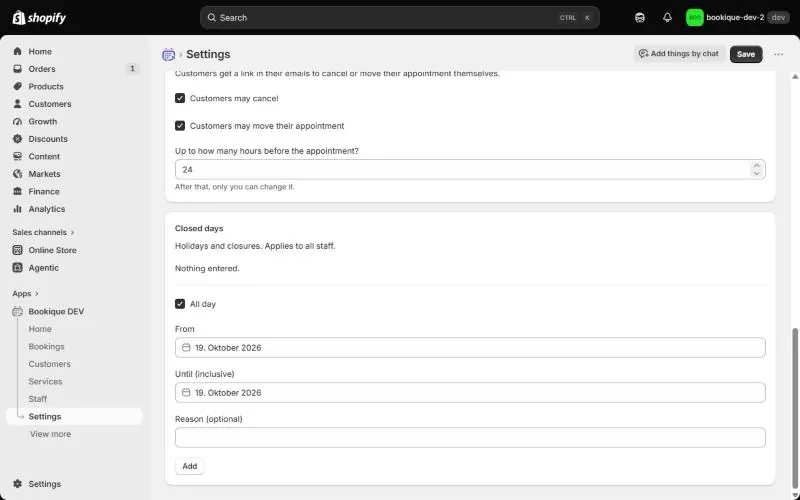Click the Content icon
Screen dimensions: 800x500
18,157
